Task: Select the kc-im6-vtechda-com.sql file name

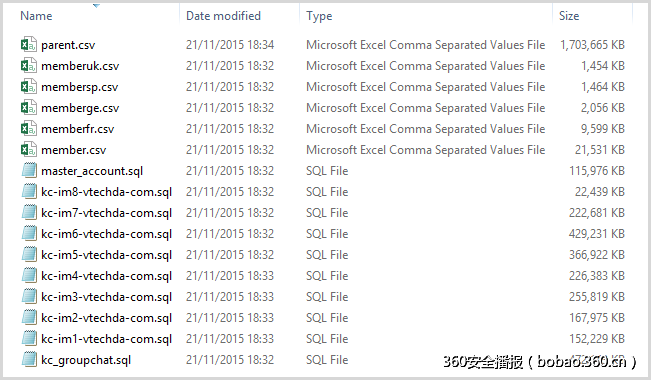Action: click(106, 234)
